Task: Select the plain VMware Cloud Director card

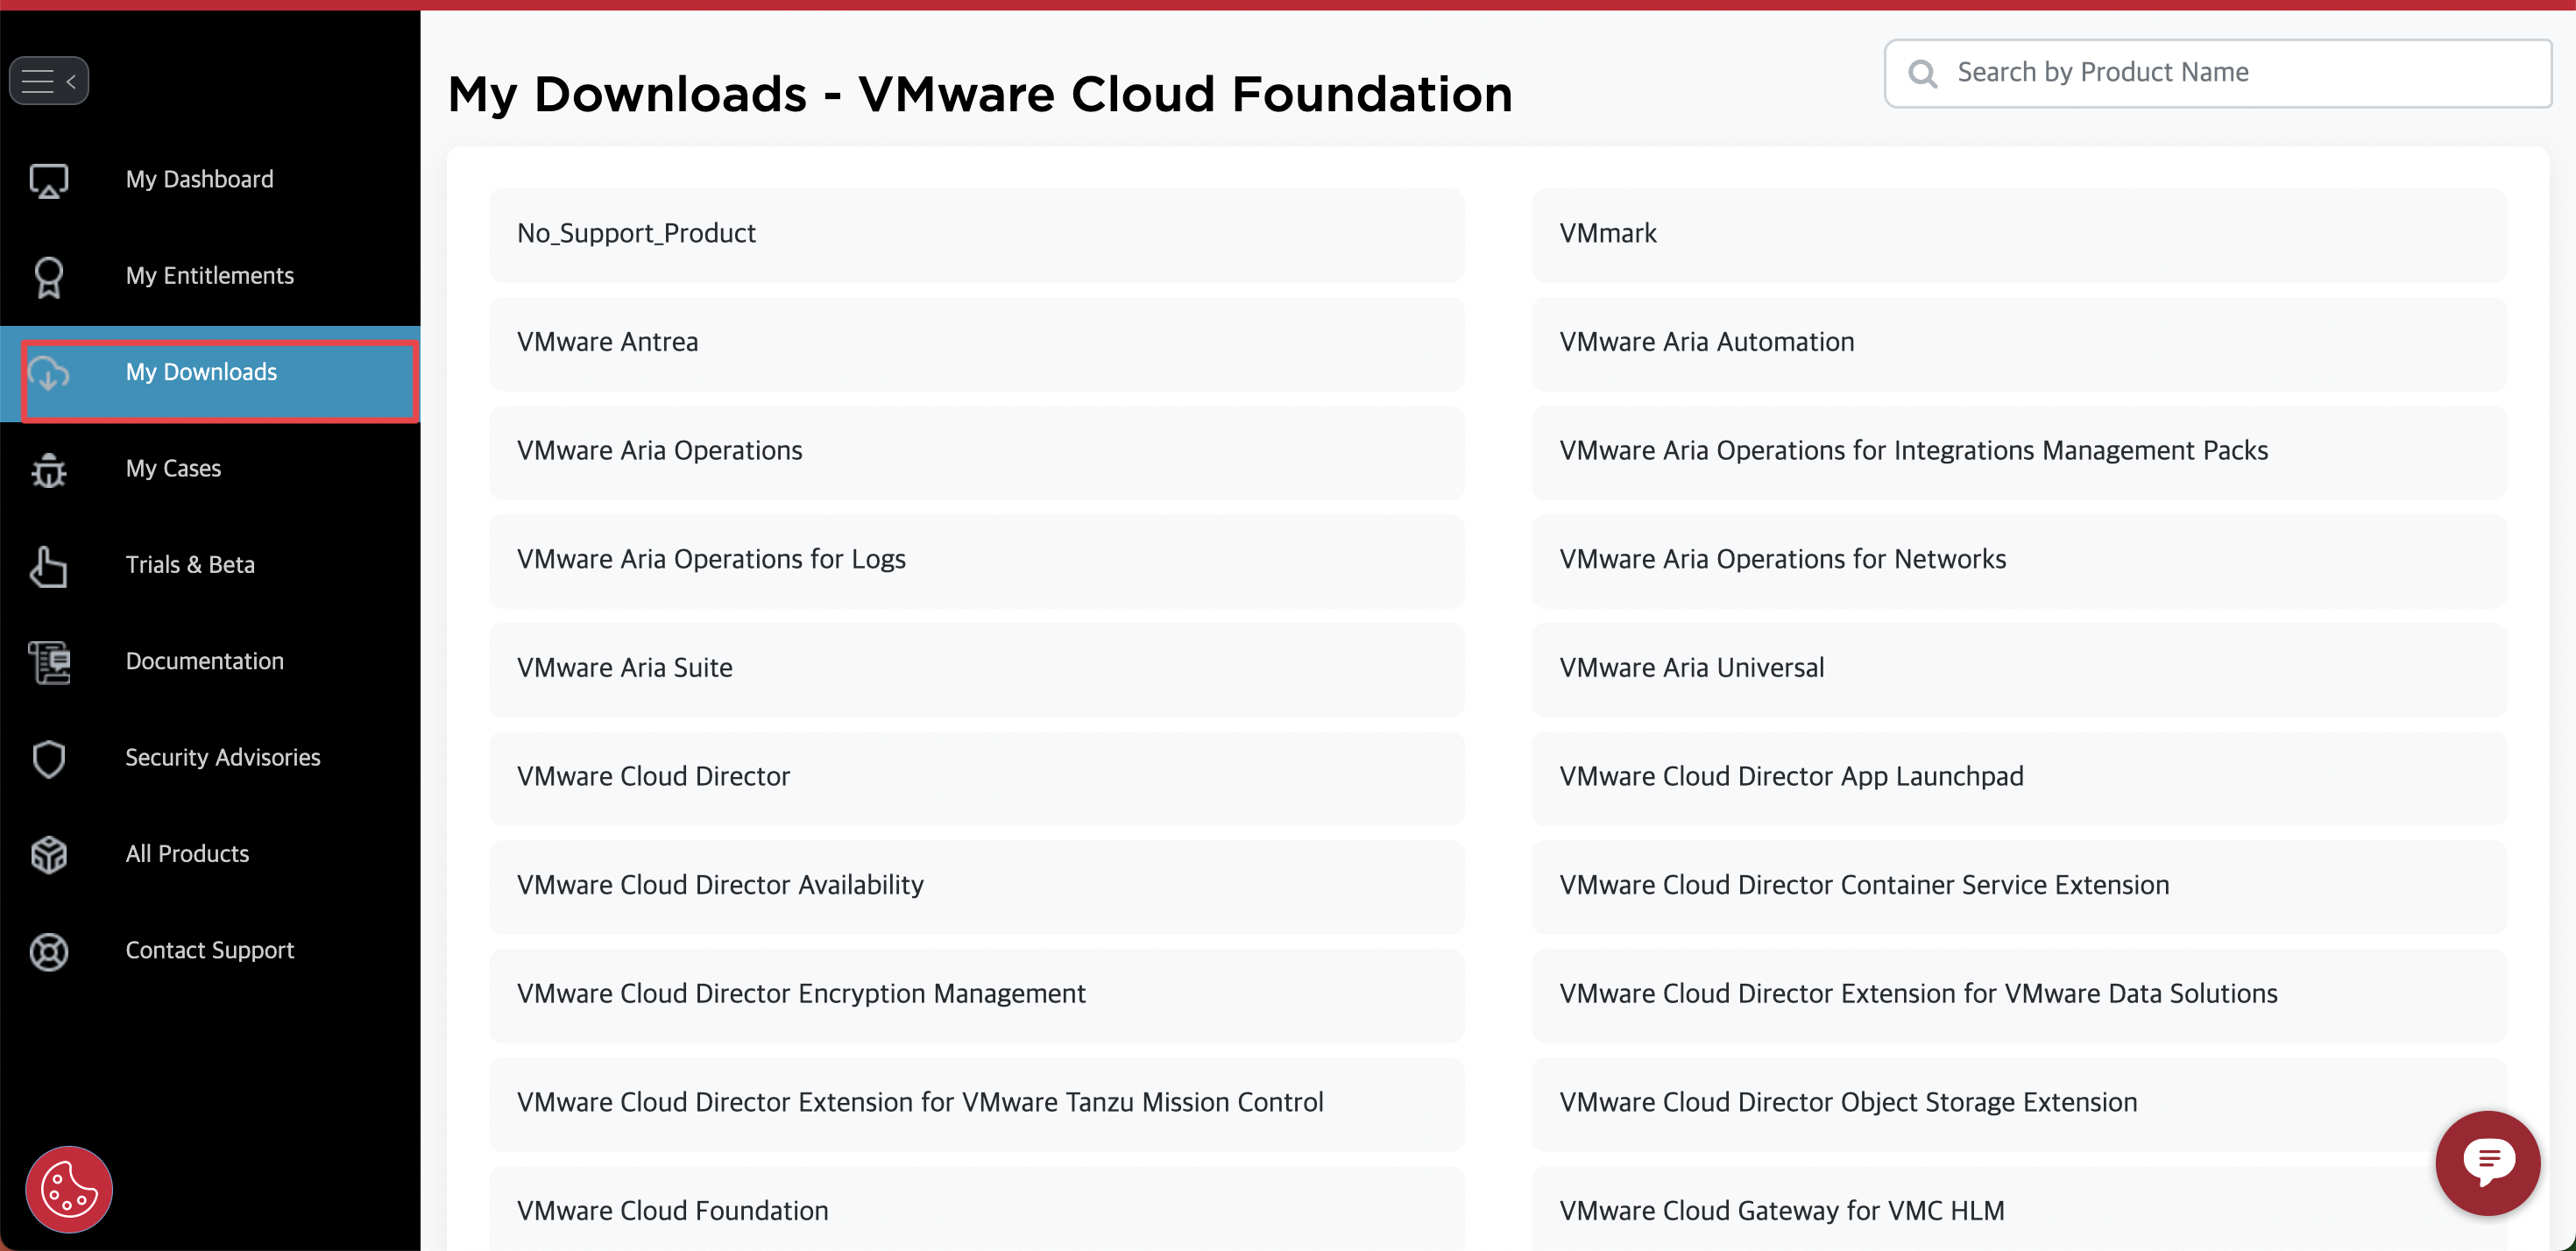Action: (x=976, y=777)
